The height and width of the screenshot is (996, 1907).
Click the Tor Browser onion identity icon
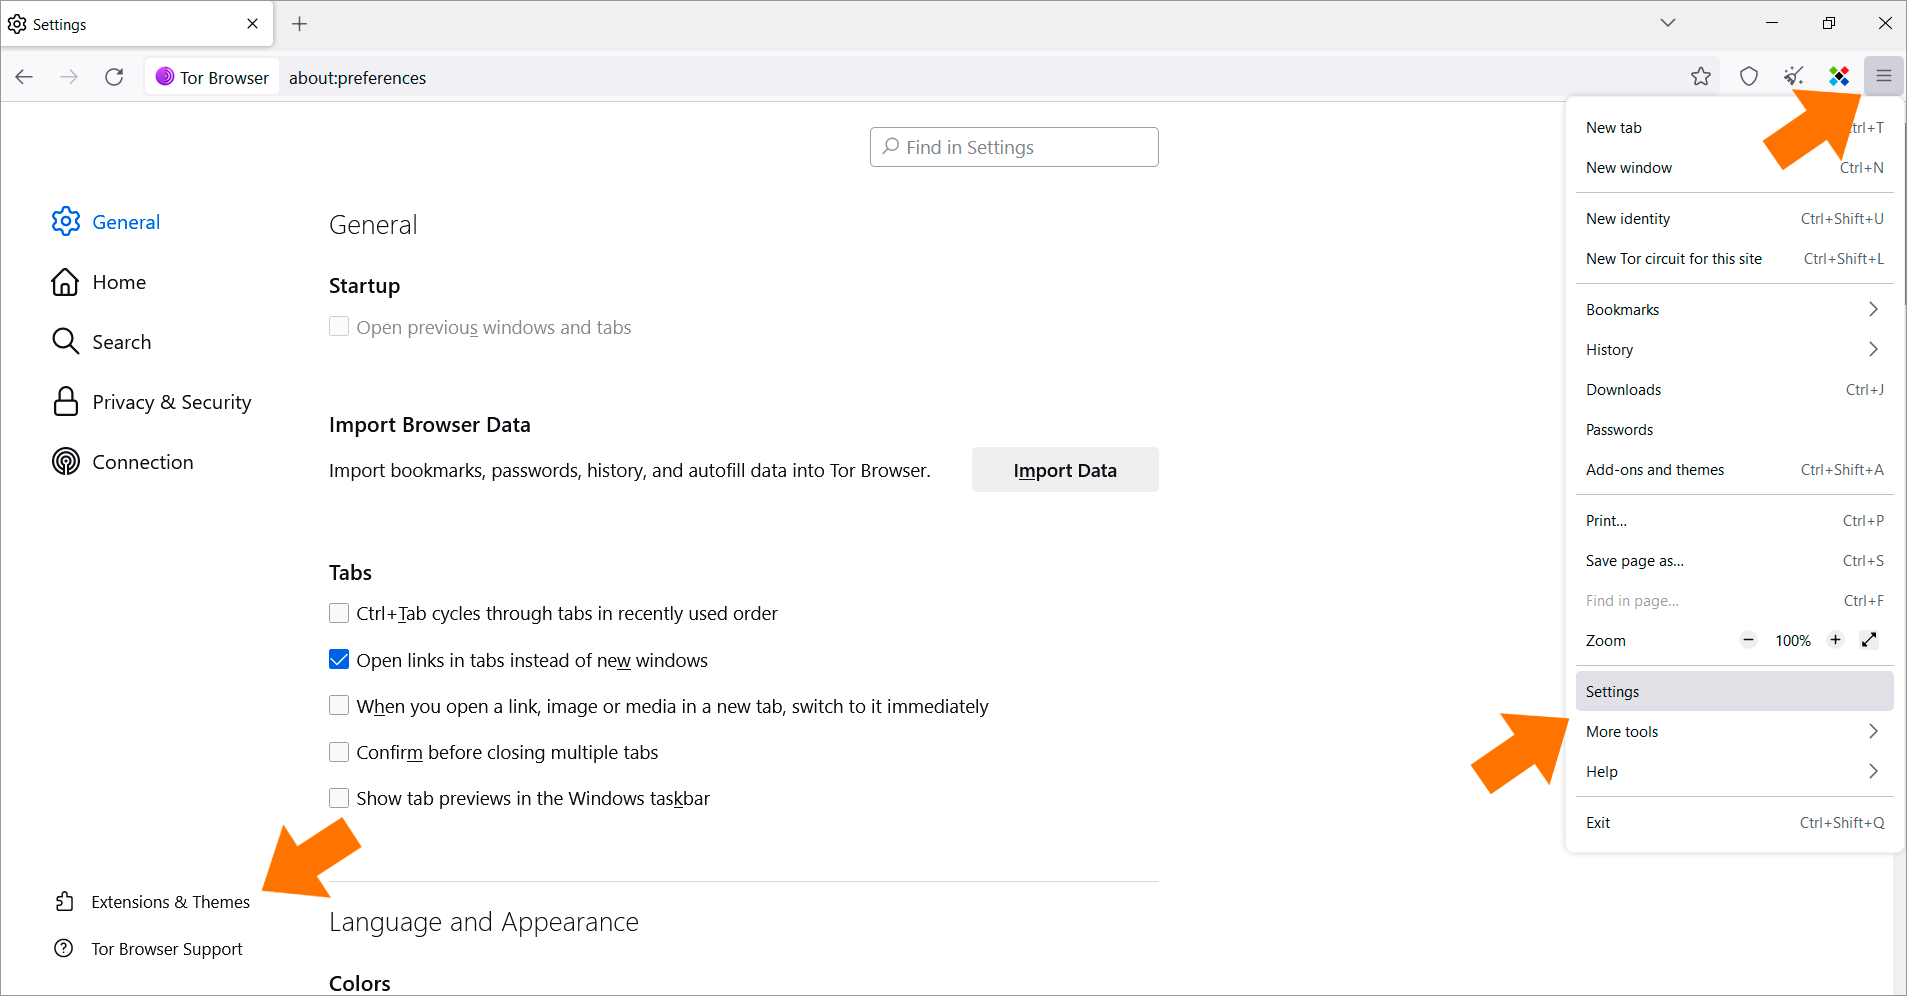click(x=165, y=77)
